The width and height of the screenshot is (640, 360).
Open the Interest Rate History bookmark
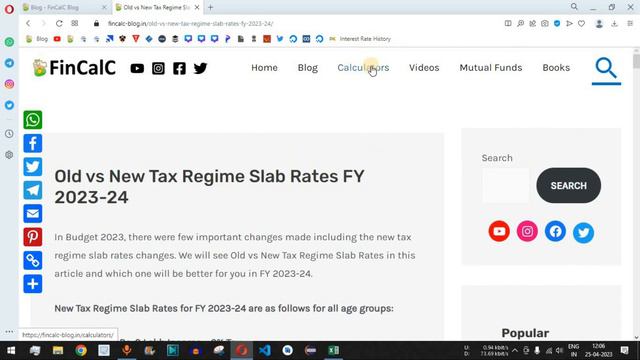click(x=360, y=39)
